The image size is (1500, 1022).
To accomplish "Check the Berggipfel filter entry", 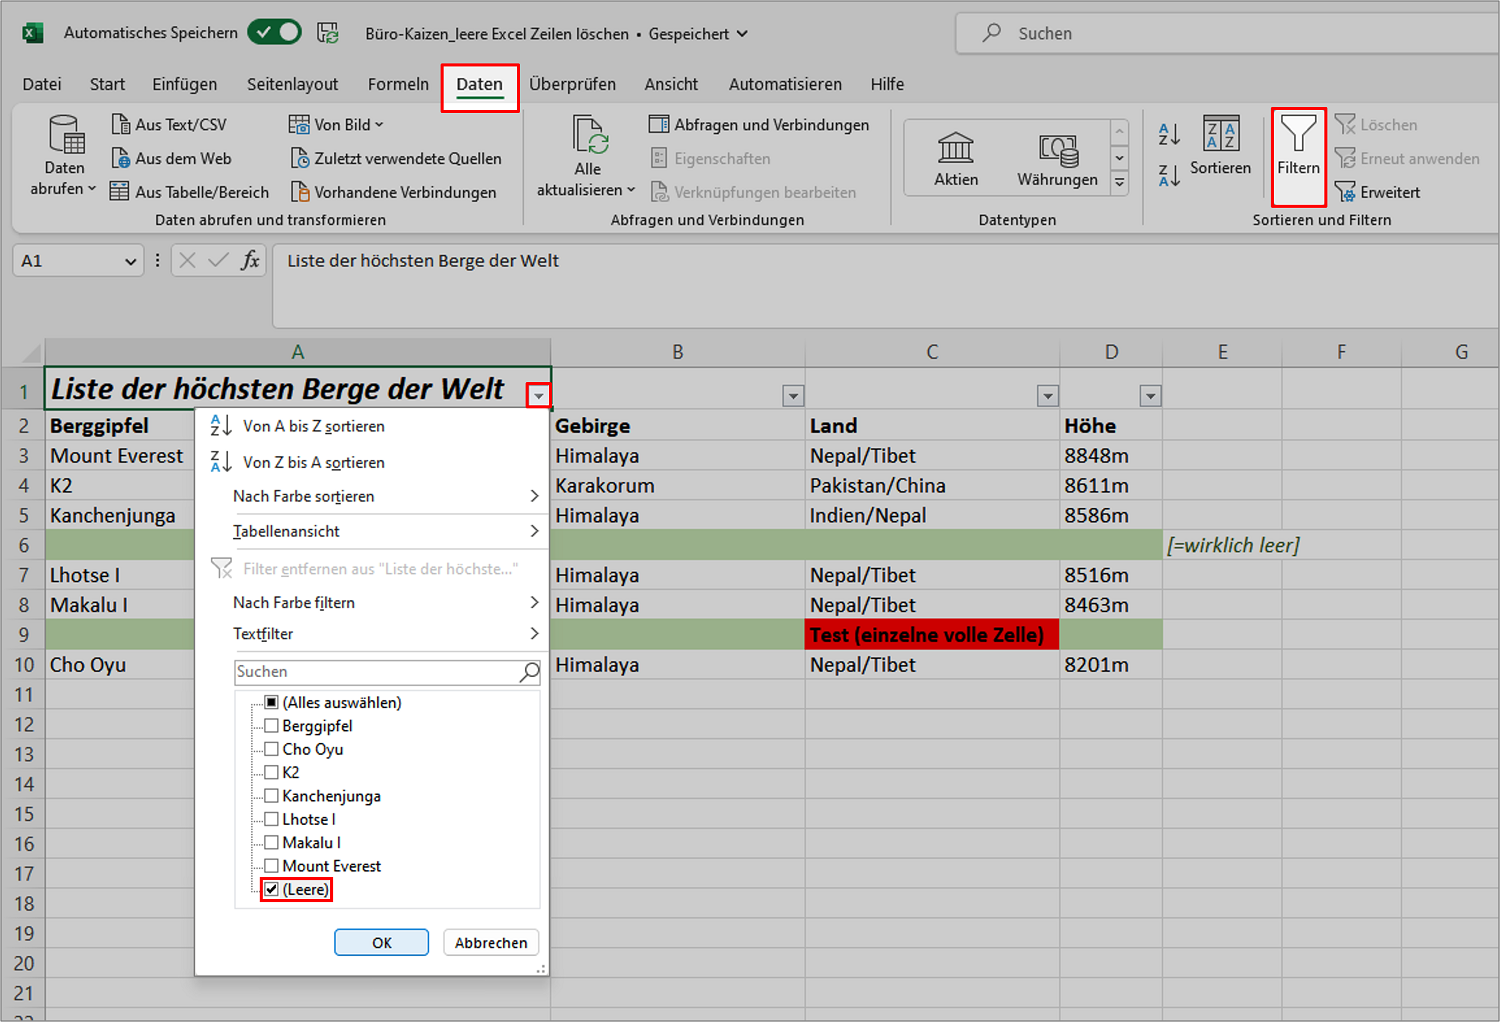I will [x=271, y=725].
